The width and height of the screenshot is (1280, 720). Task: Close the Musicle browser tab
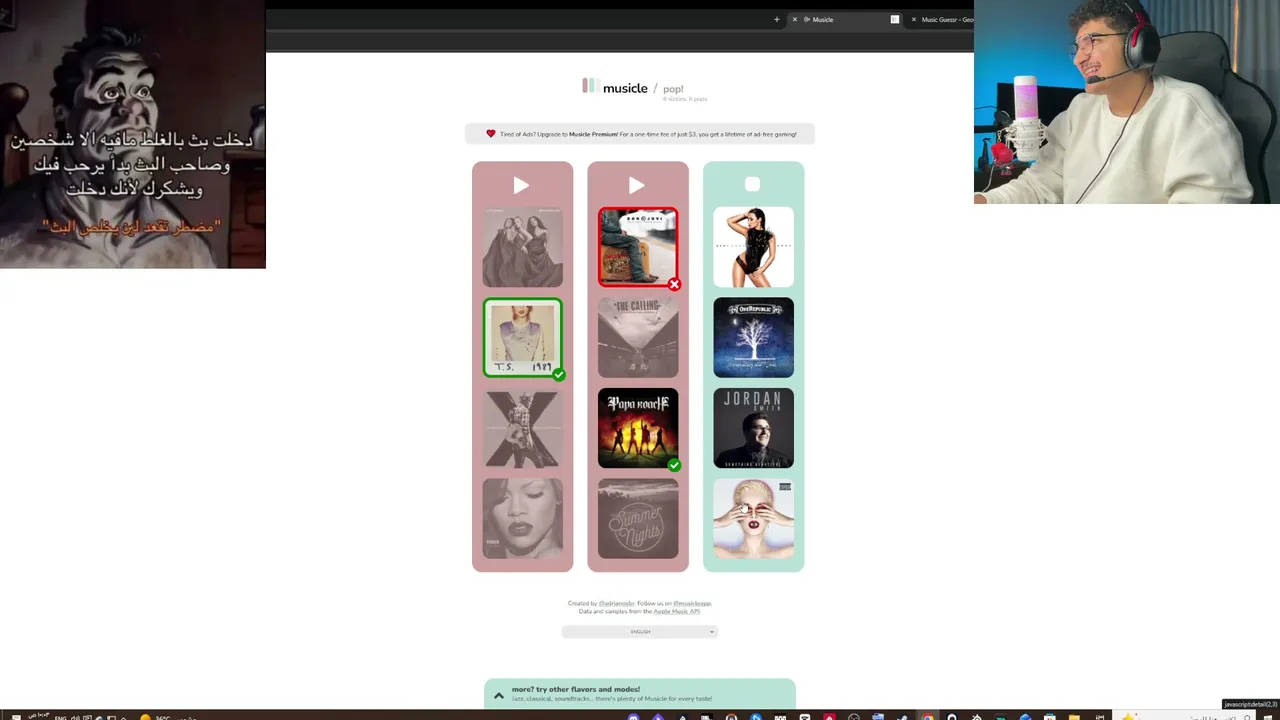click(x=795, y=19)
